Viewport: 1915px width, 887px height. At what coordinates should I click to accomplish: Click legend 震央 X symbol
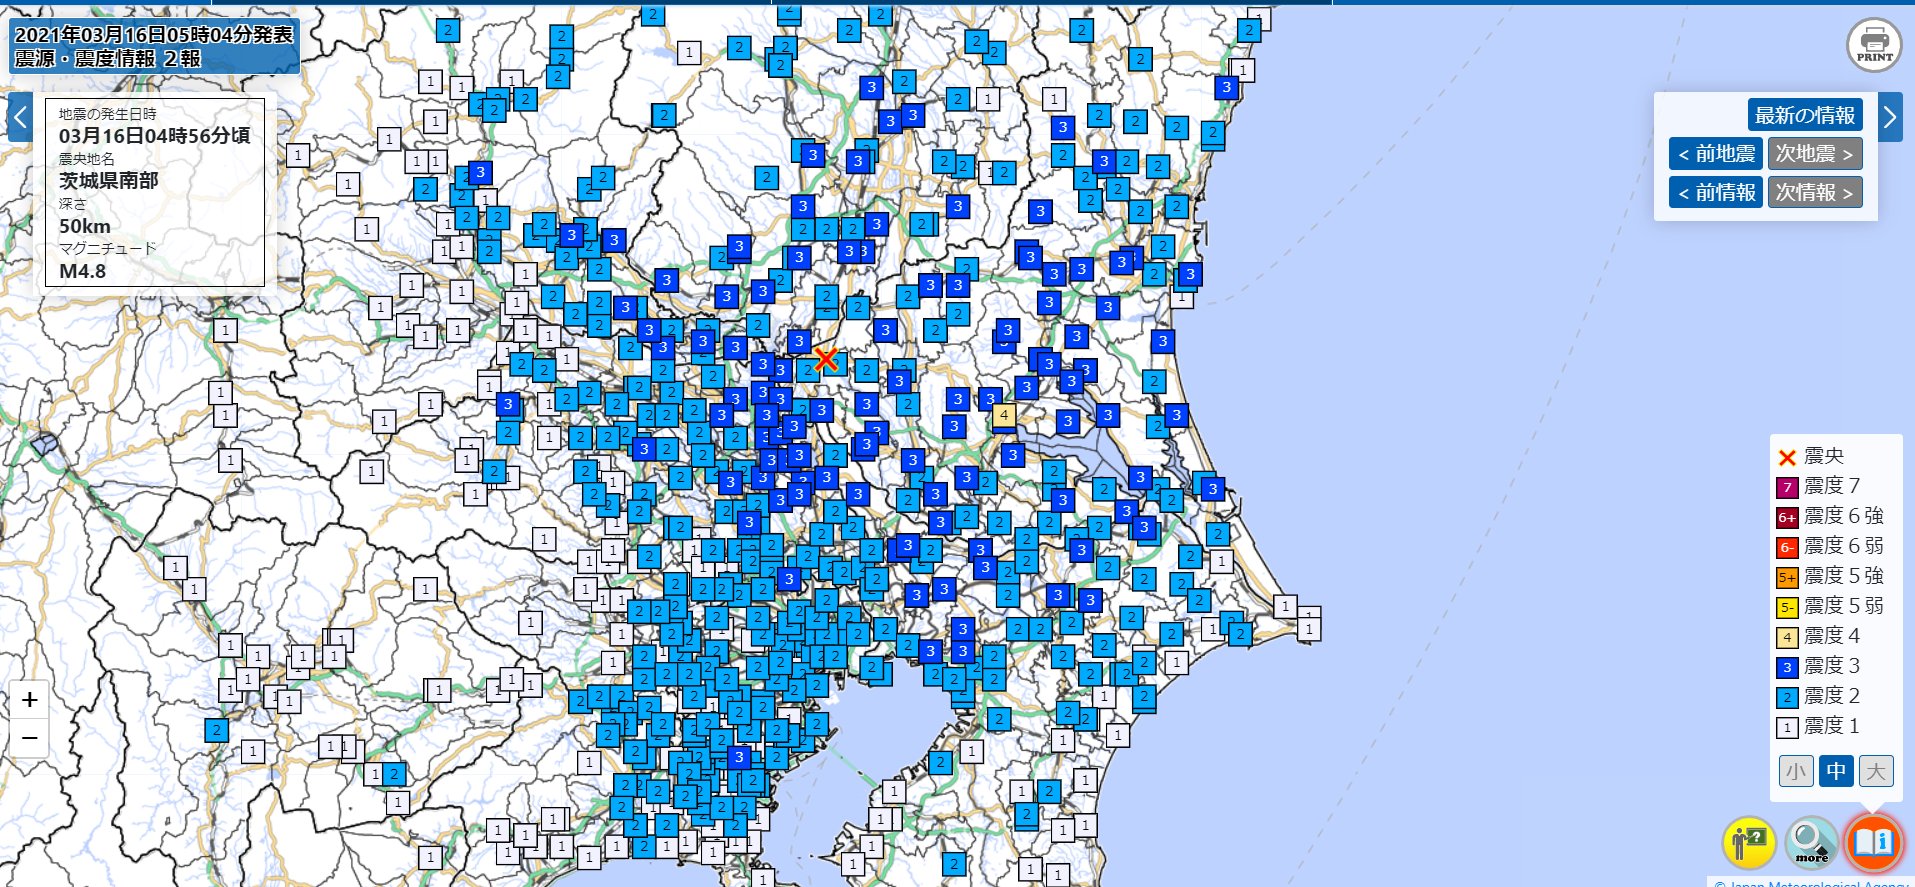(x=1787, y=457)
